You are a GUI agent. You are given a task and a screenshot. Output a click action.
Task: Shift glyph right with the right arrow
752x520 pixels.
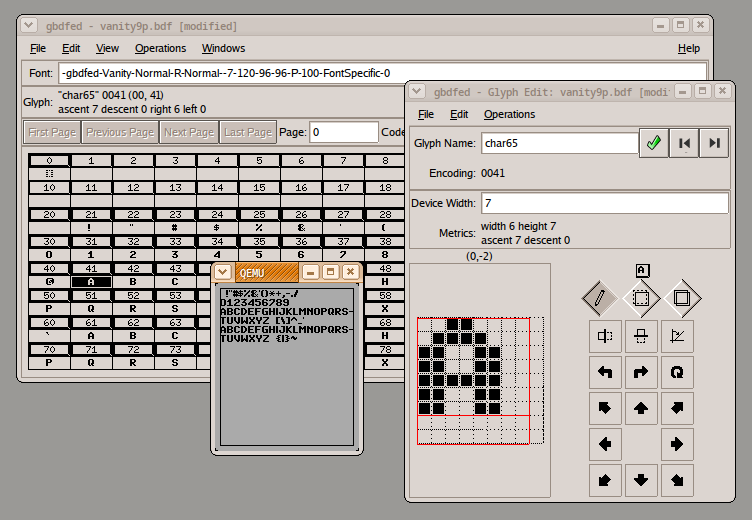coord(677,443)
